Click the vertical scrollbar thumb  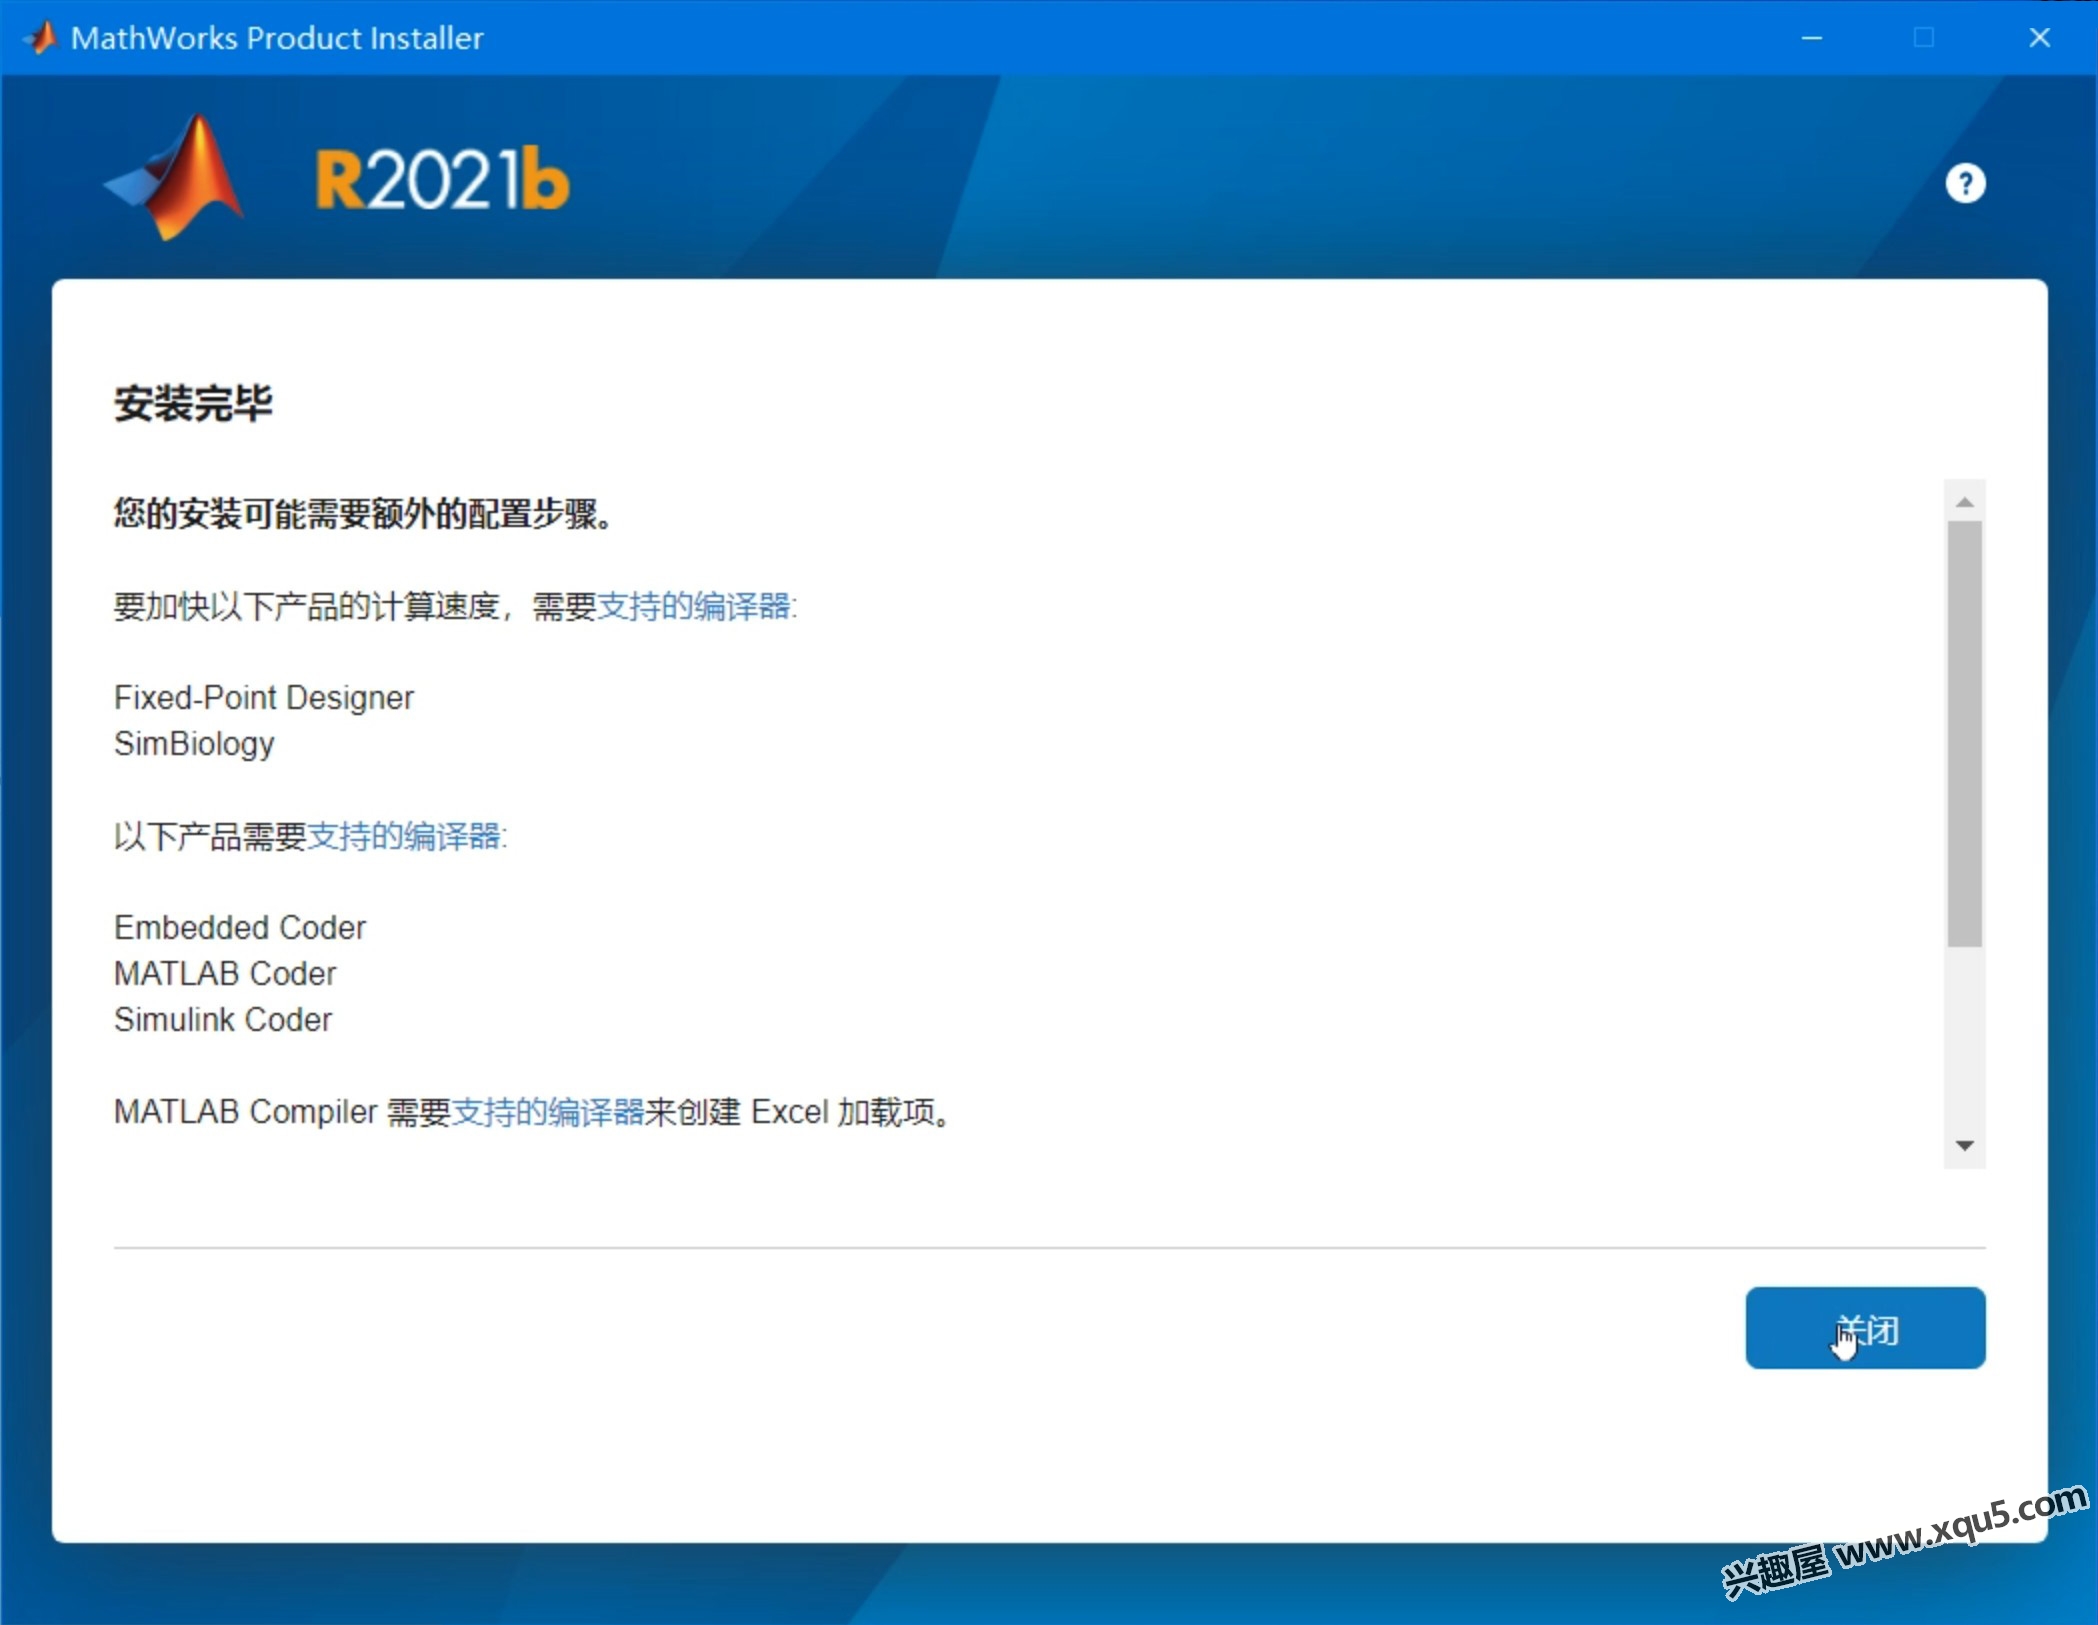click(x=1964, y=732)
